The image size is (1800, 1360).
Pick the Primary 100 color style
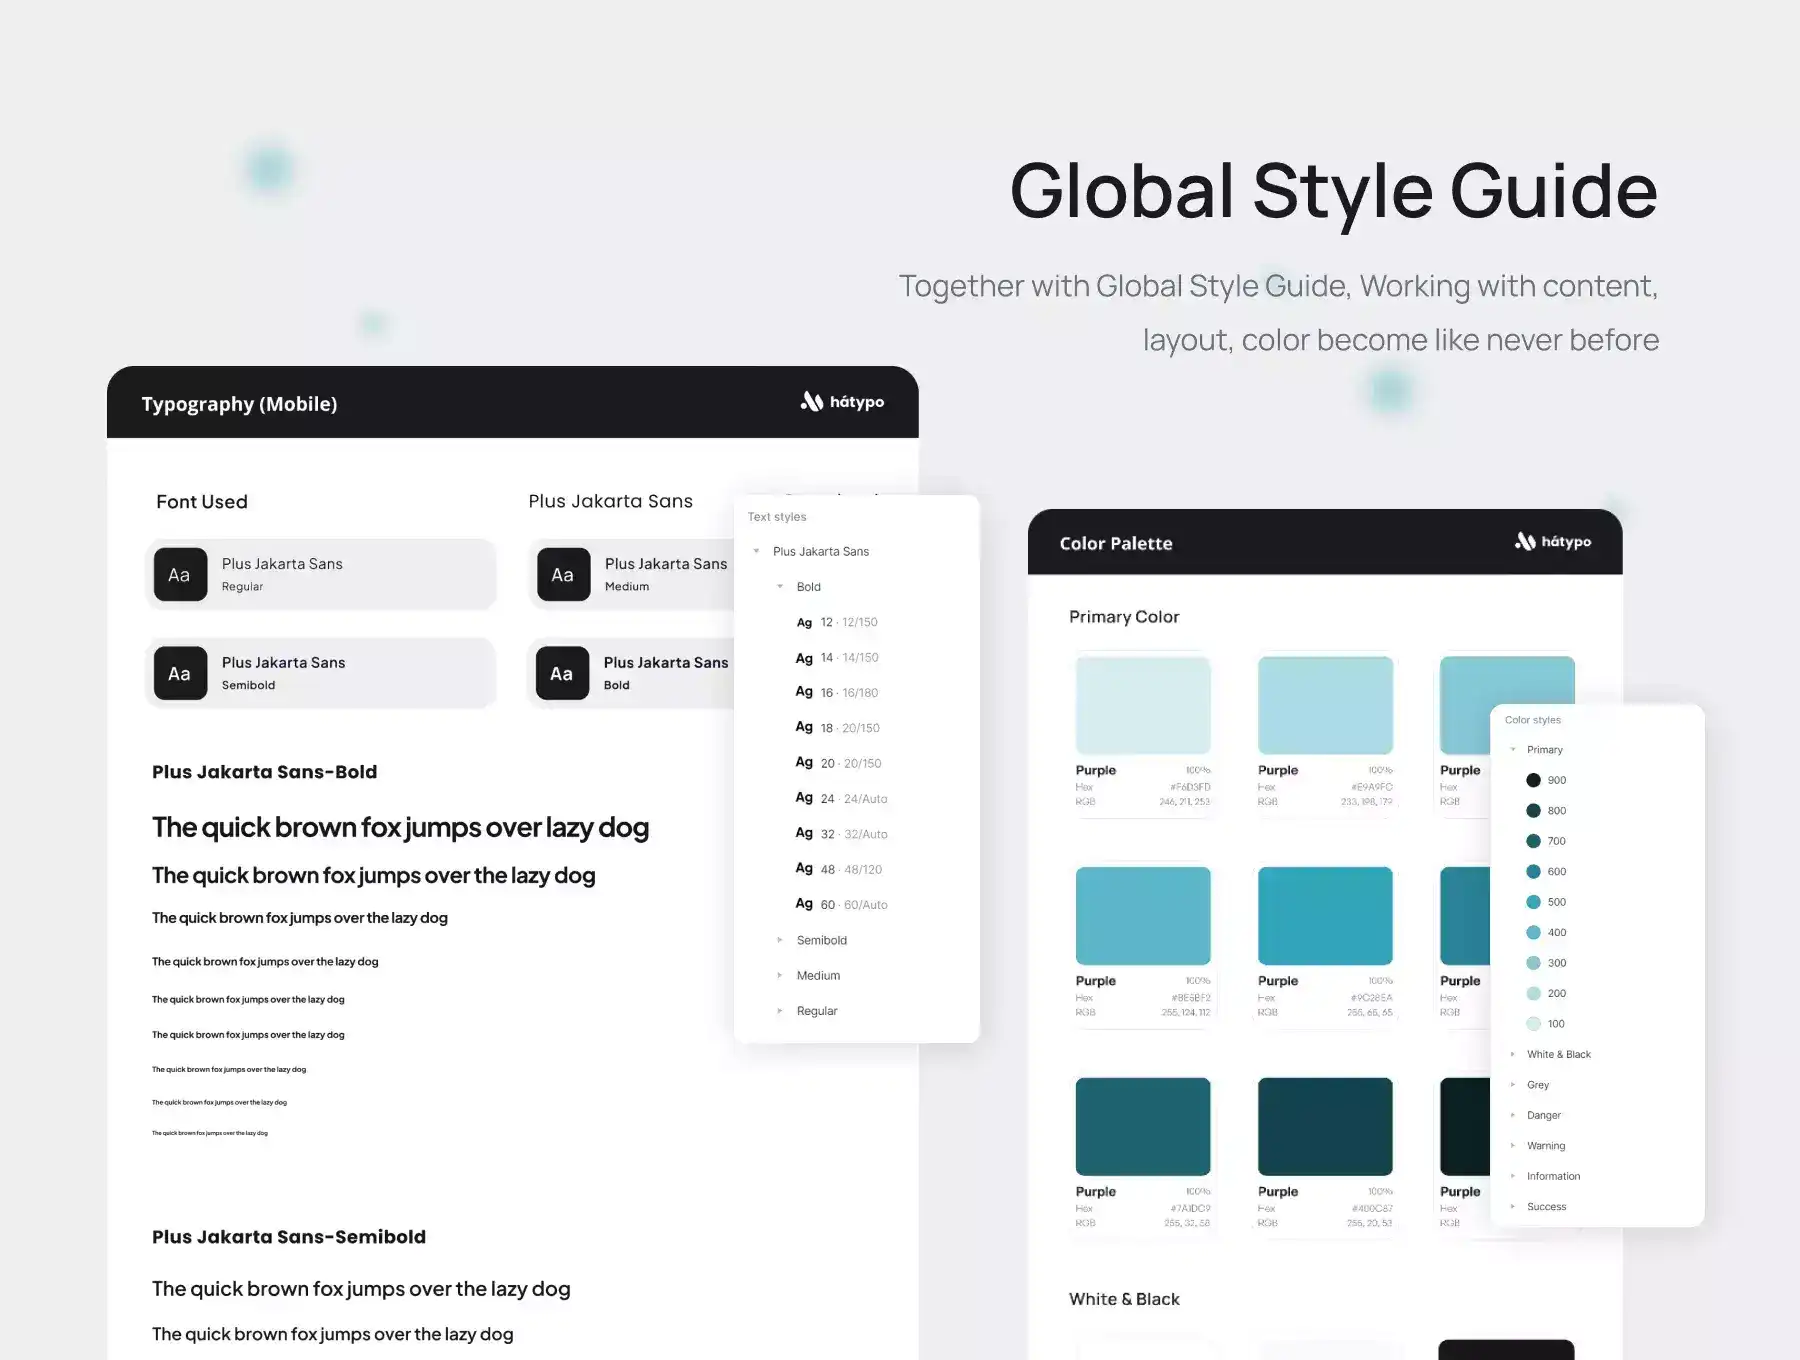pos(1545,1024)
